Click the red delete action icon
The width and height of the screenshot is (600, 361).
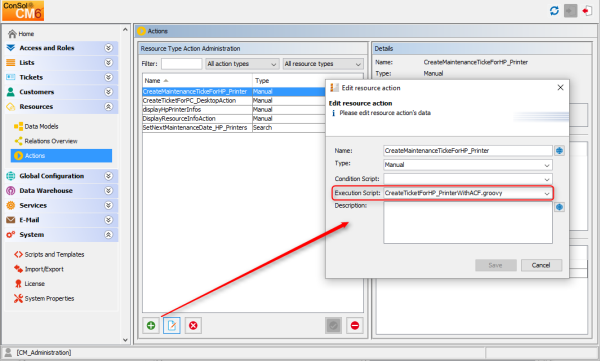coord(193,325)
